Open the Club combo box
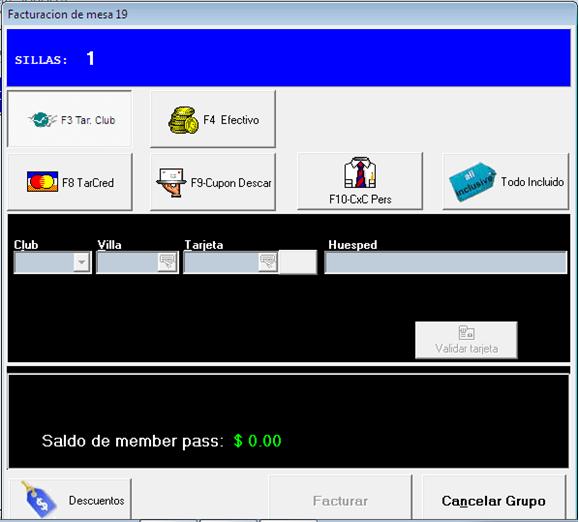 [x=52, y=262]
